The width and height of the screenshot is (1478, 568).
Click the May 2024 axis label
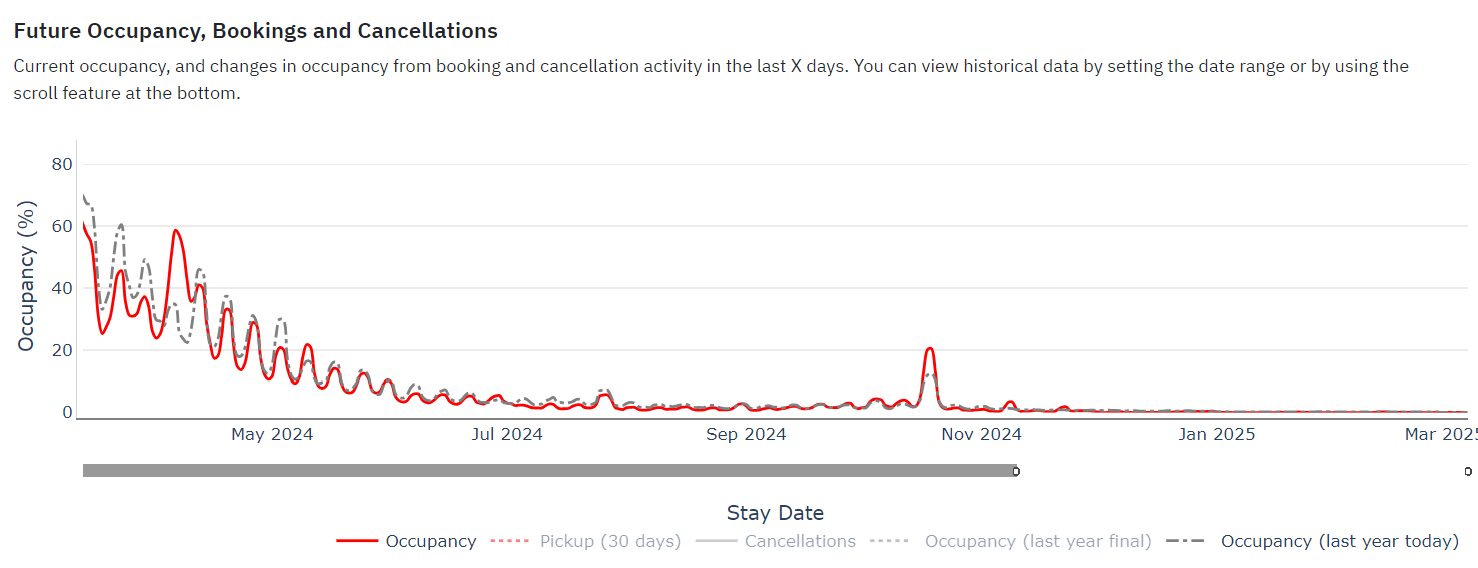272,434
